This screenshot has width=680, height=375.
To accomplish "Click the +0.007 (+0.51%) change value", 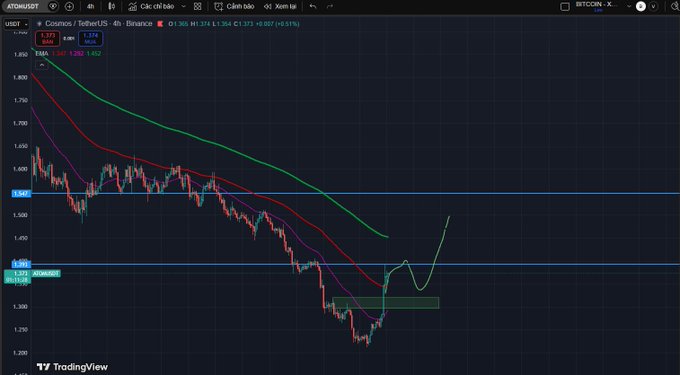I will 277,24.
